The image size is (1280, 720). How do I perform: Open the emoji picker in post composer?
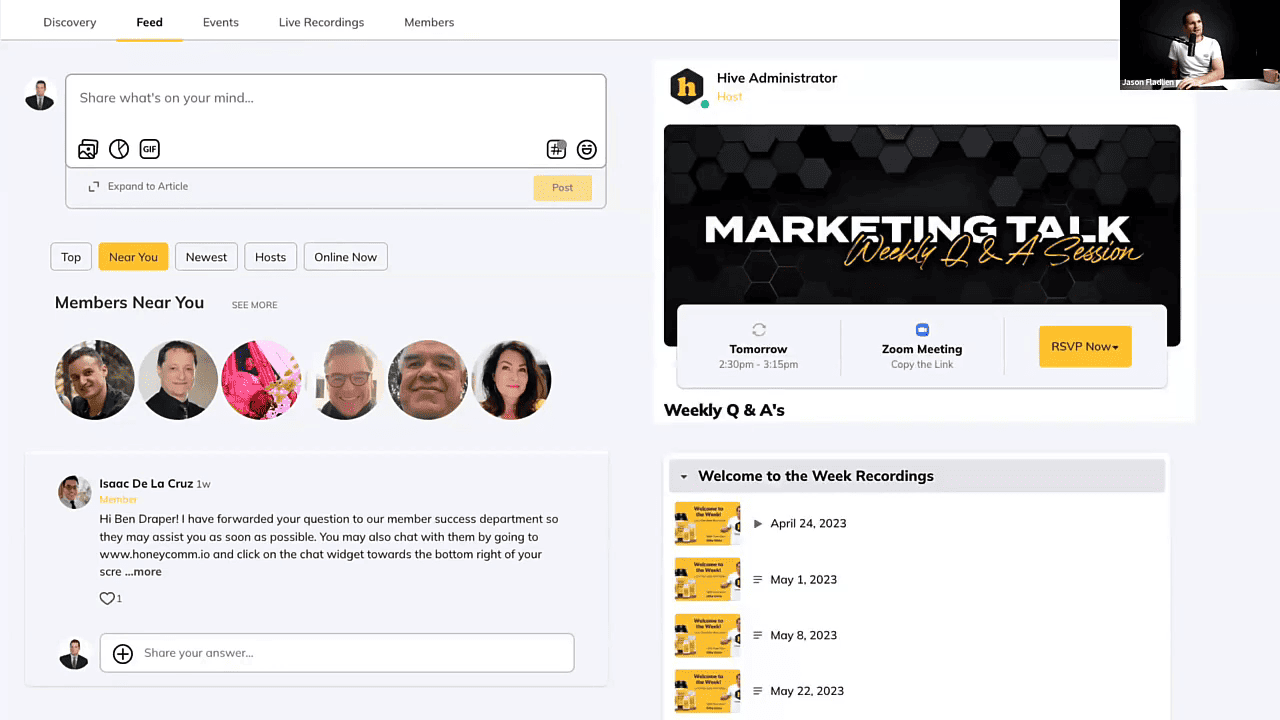[587, 149]
